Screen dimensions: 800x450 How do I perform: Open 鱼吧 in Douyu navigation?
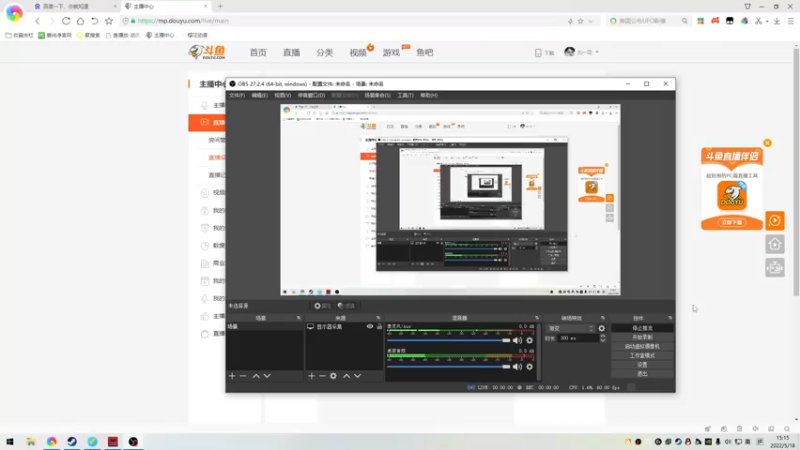click(424, 53)
